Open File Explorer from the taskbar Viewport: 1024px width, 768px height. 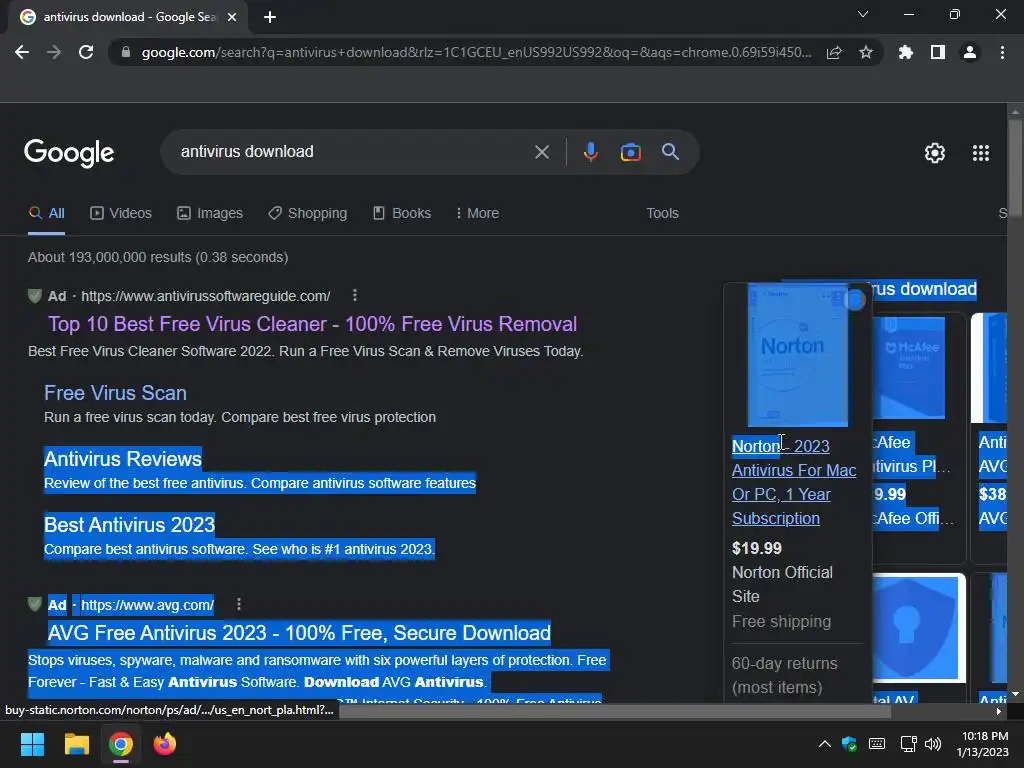76,744
